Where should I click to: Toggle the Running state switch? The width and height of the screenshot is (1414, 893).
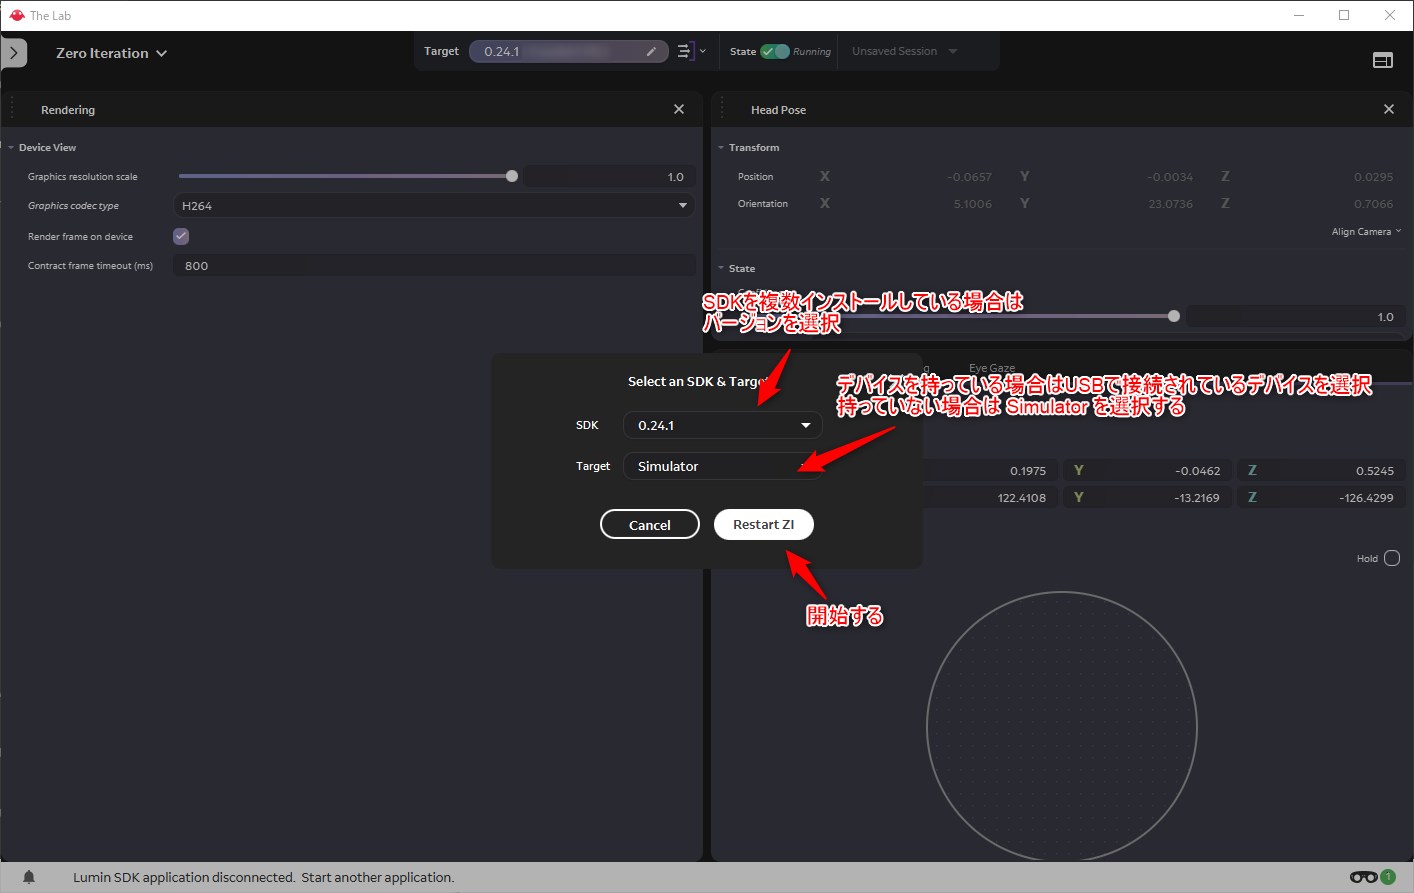pos(775,51)
